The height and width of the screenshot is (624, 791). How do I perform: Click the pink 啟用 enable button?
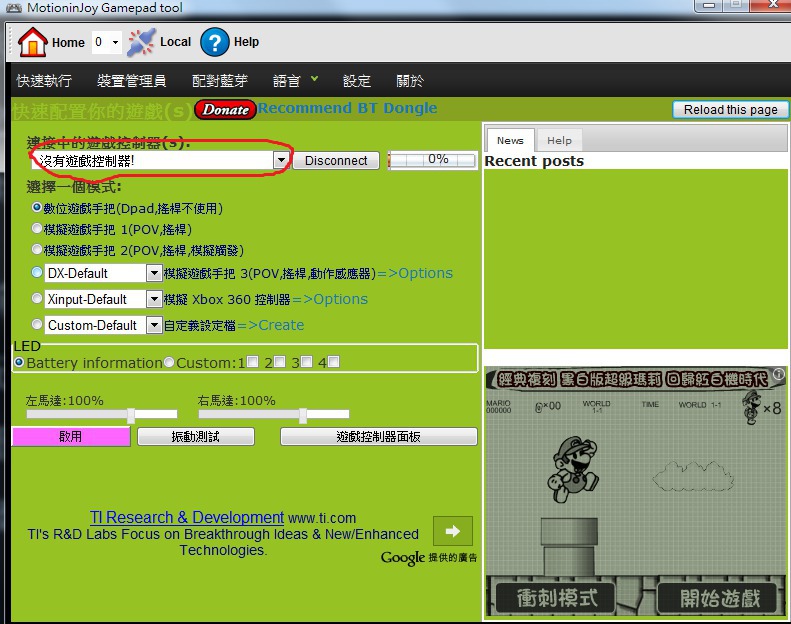click(71, 436)
